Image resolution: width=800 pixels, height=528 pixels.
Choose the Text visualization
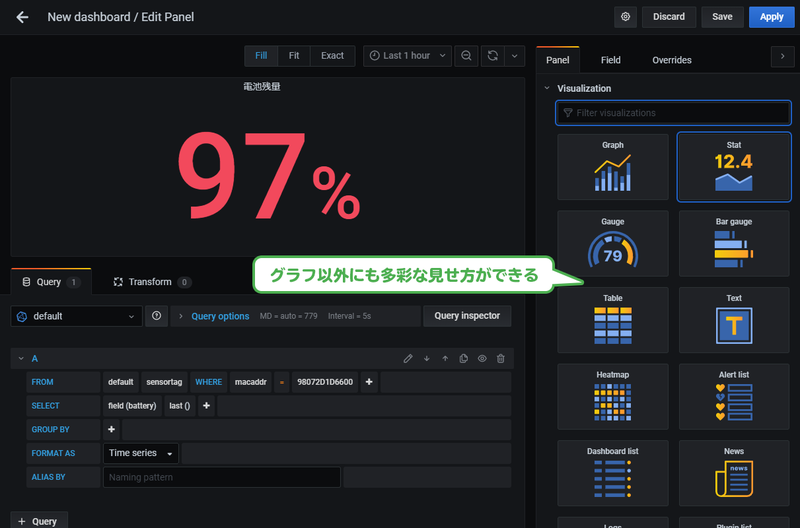734,320
